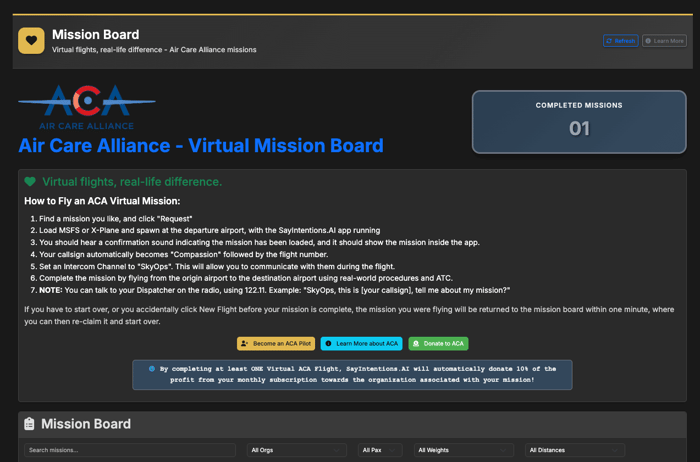Click the clipboard icon next to Mission Board
The width and height of the screenshot is (700, 462).
29,424
